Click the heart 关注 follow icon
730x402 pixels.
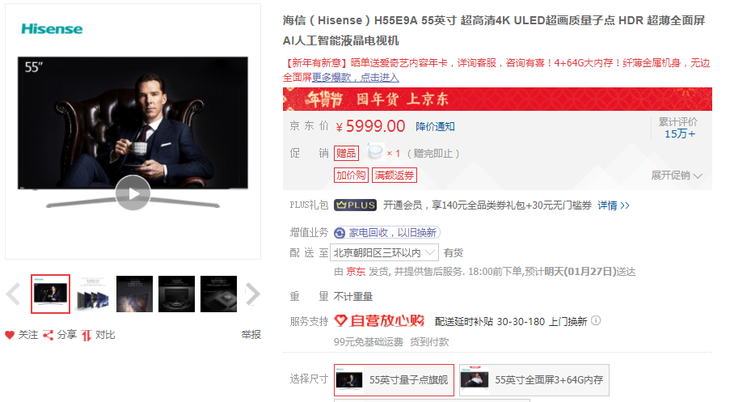pos(10,335)
